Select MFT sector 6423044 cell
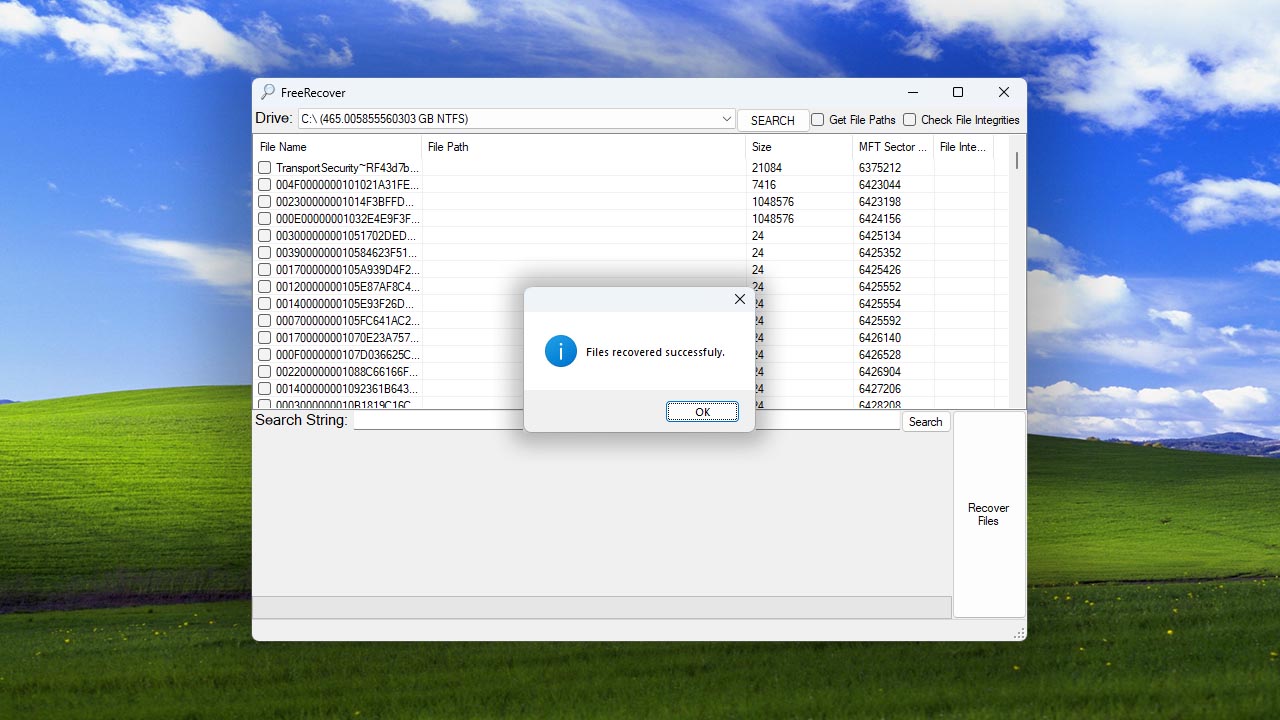The height and width of the screenshot is (720, 1280). coord(880,185)
